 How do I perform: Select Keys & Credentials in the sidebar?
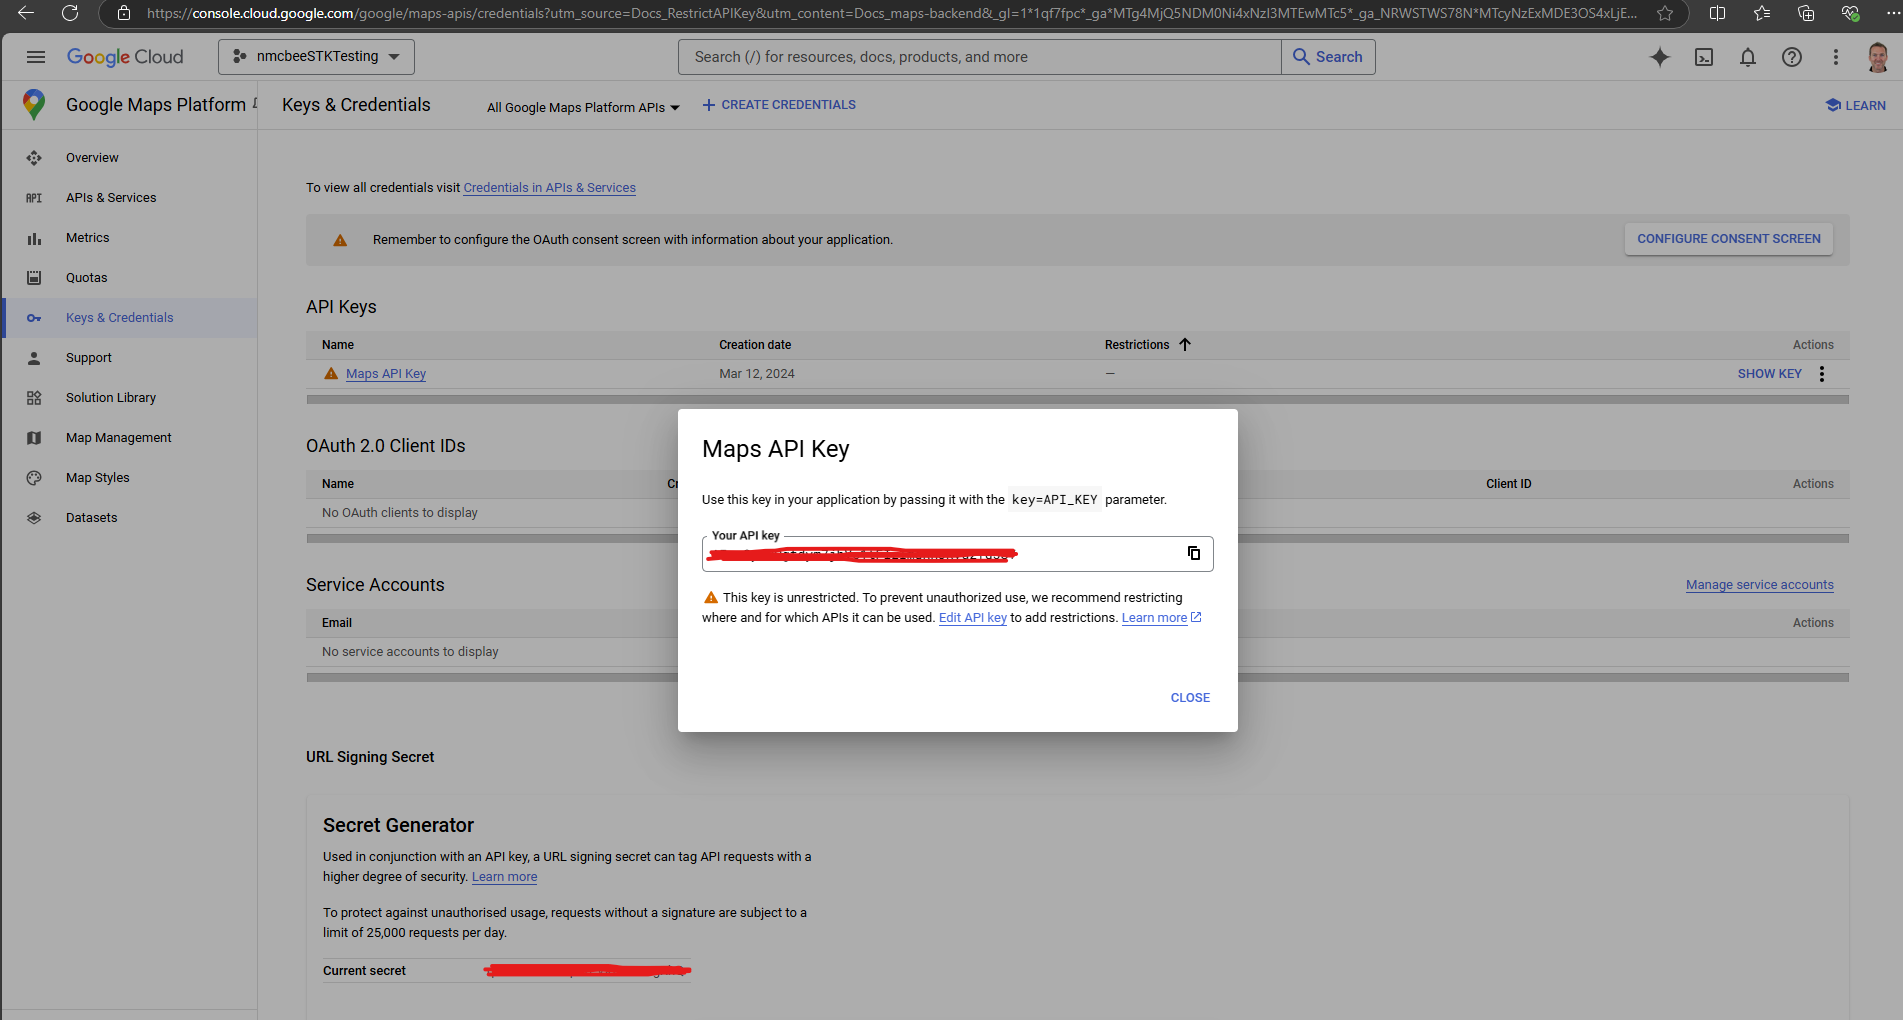(119, 317)
